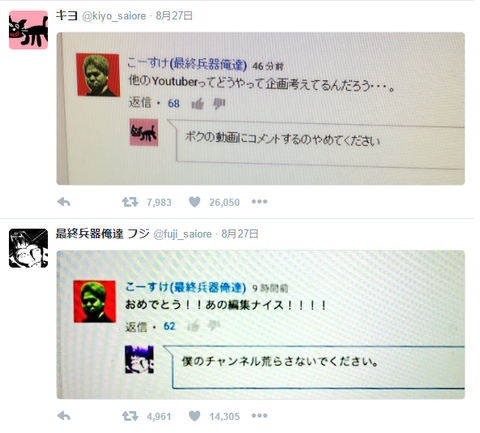Open the @fuji_saiore handle link
The image size is (480, 433).
(x=182, y=234)
